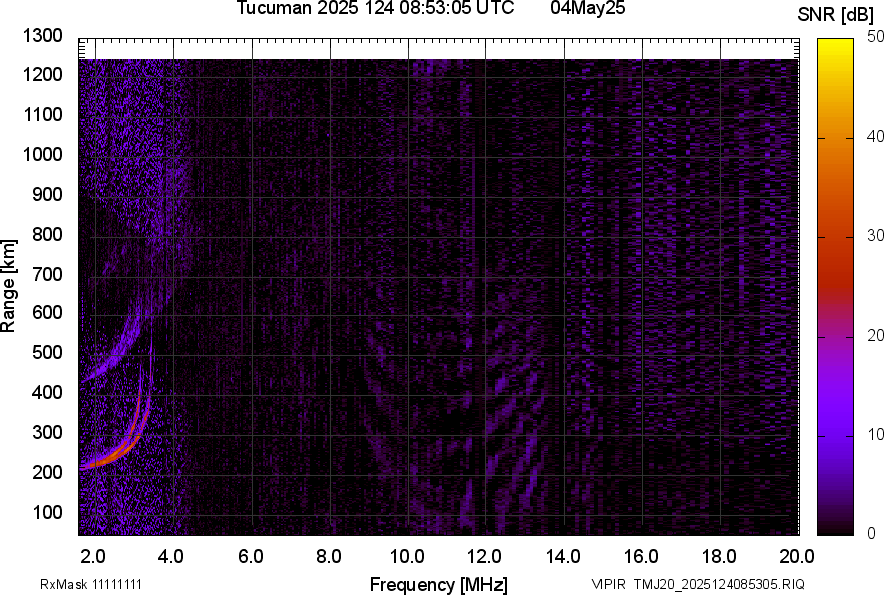This screenshot has width=884, height=595.
Task: Click the VIPIR TMJ20_2025124085305.RIQ file label
Action: coord(698,584)
